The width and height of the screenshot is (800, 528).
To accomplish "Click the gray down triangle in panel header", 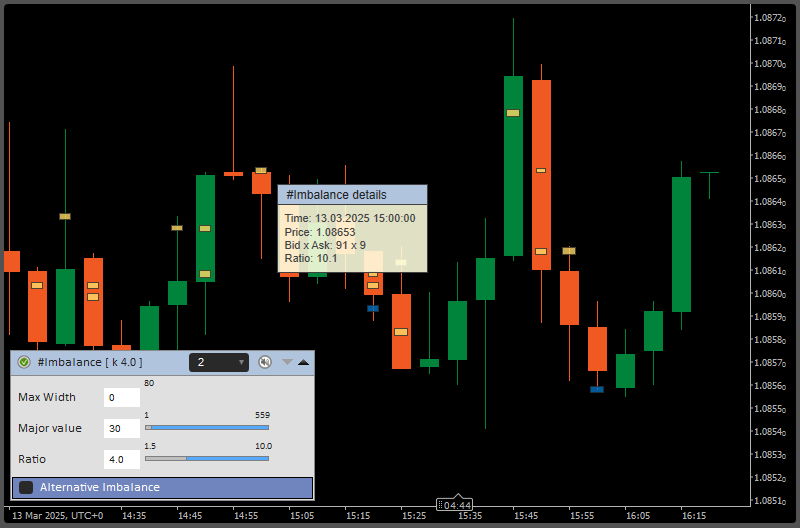I will point(287,362).
